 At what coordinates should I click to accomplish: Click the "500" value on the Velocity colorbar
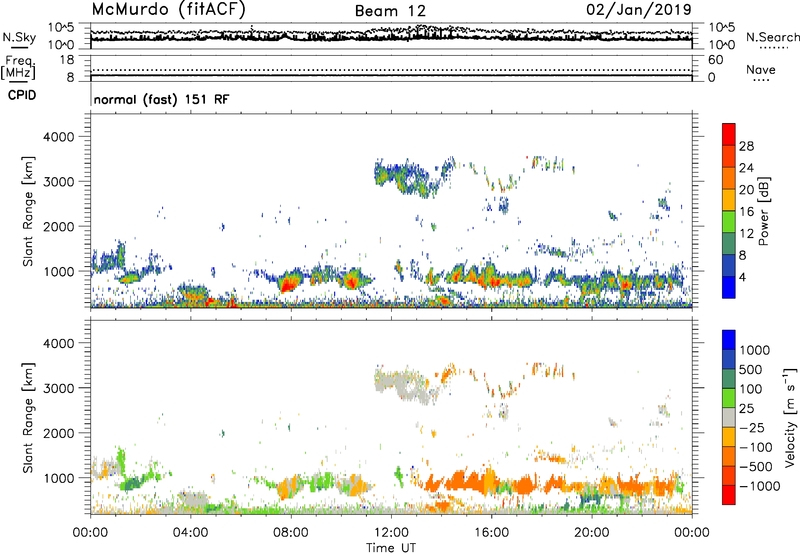[x=751, y=370]
